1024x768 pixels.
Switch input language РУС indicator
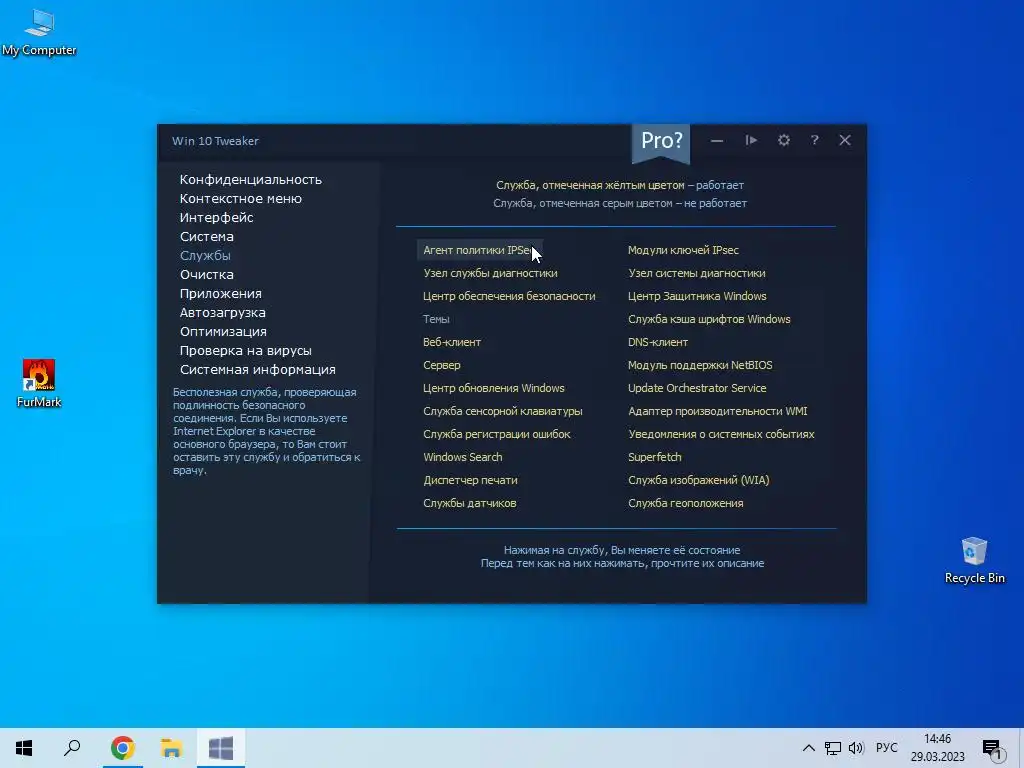pyautogui.click(x=887, y=748)
